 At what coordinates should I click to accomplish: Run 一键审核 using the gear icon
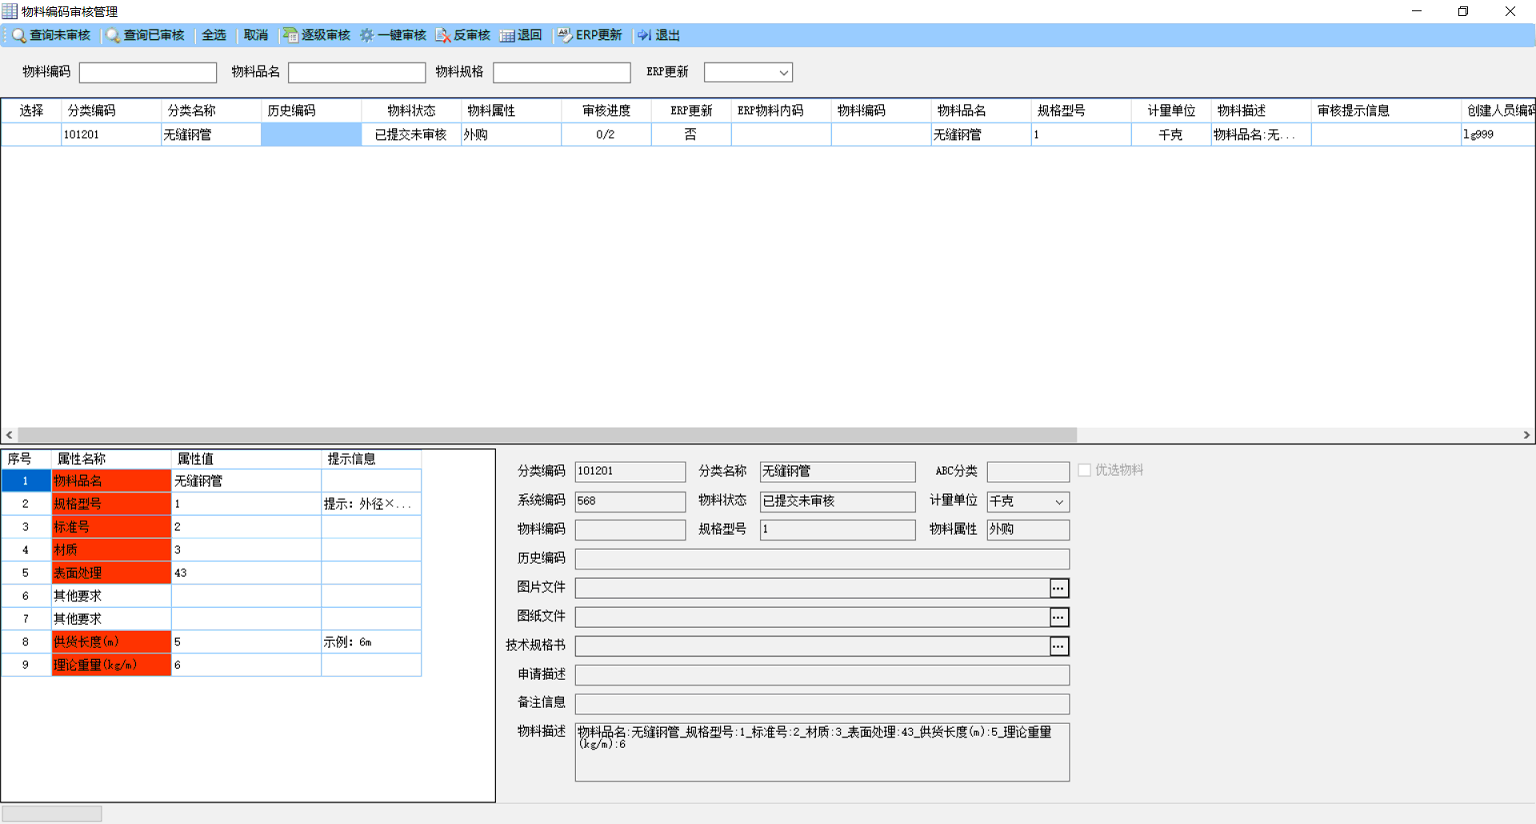[367, 35]
